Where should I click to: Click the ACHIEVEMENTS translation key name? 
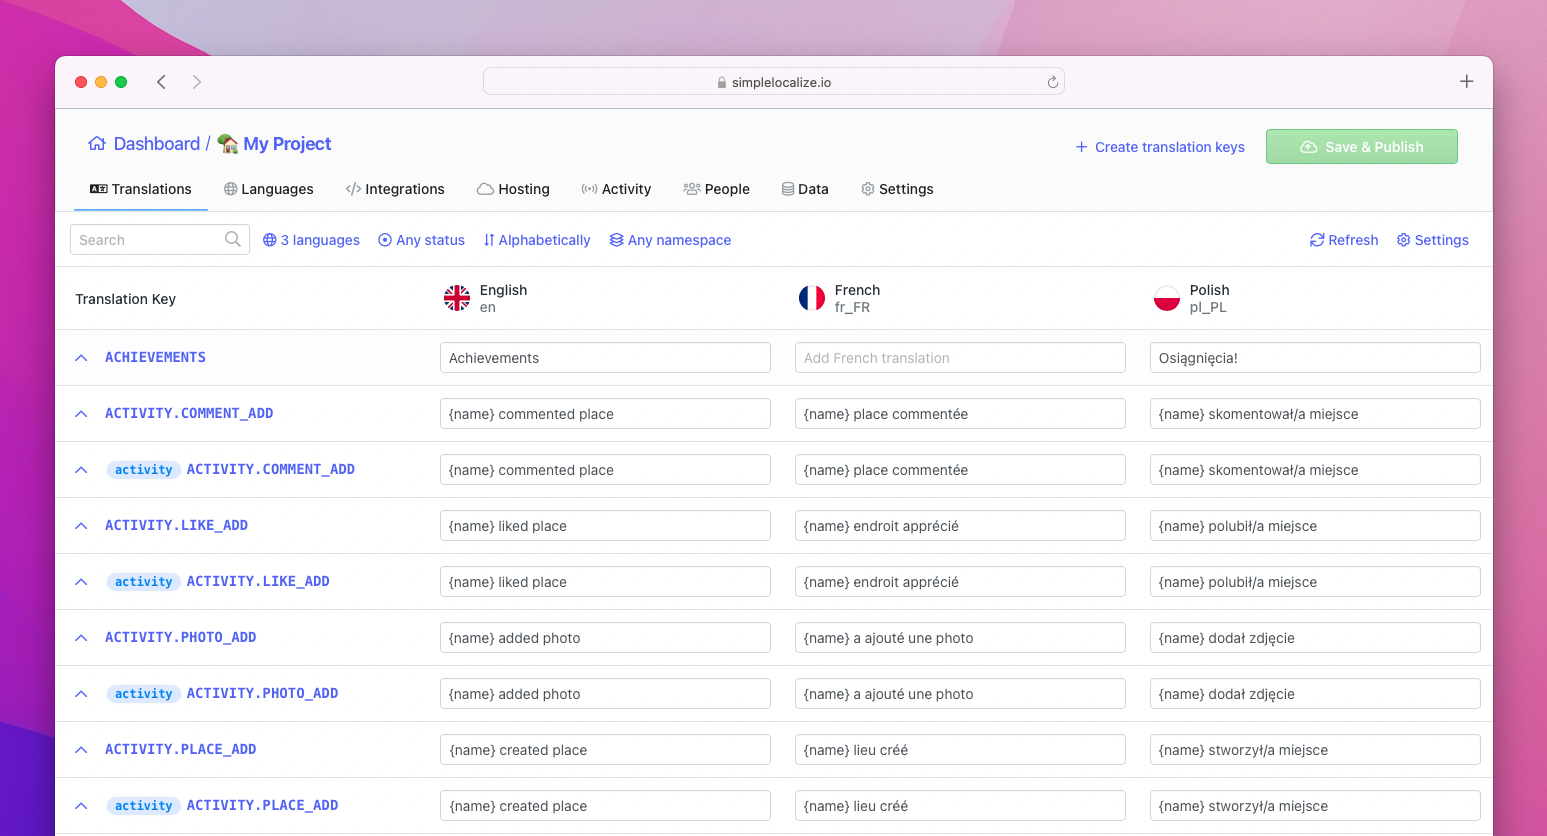pyautogui.click(x=155, y=357)
